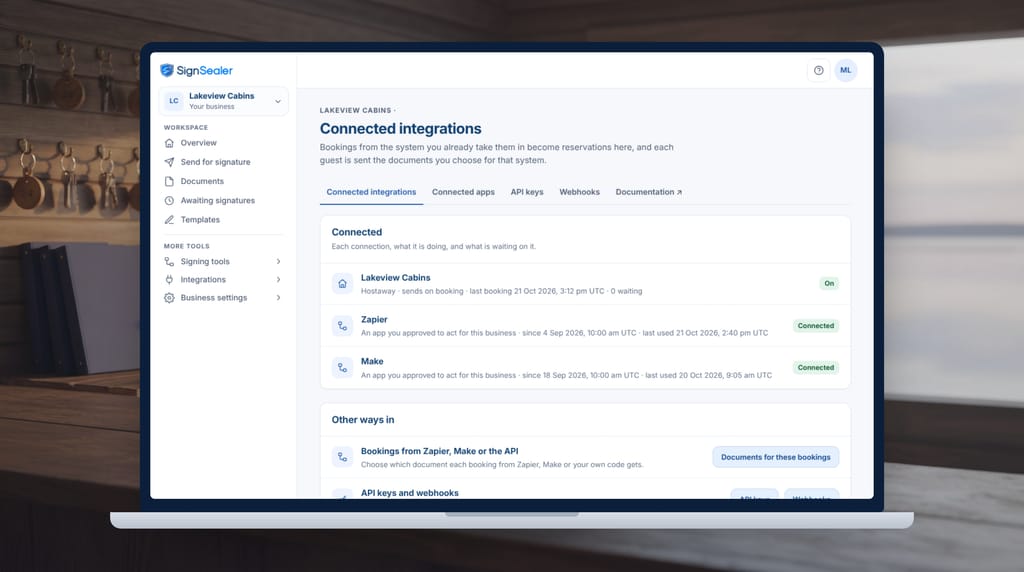1024x572 pixels.
Task: Open the Documentation external link tab
Action: 648,192
